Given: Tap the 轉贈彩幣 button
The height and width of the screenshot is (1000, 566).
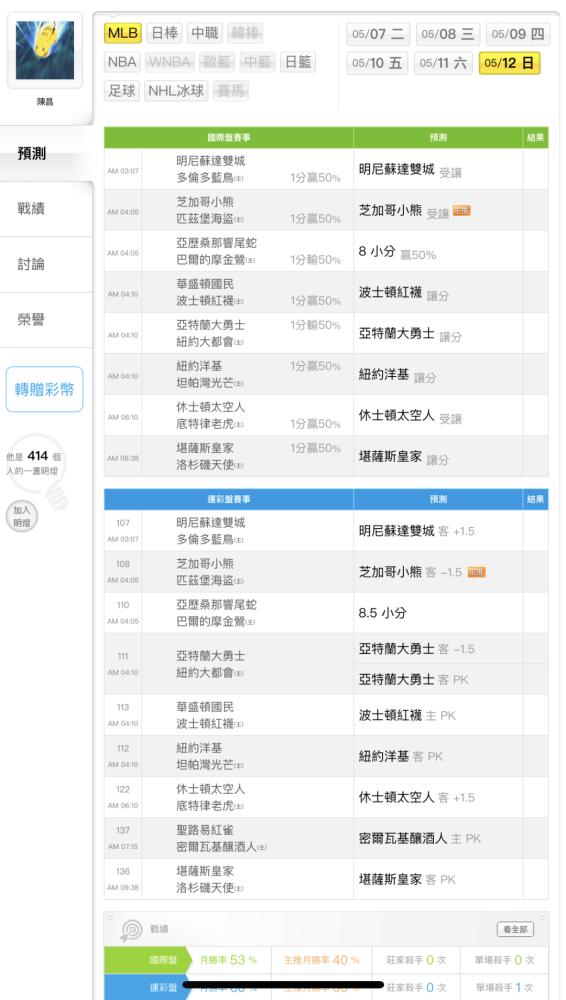Looking at the screenshot, I should coord(45,390).
